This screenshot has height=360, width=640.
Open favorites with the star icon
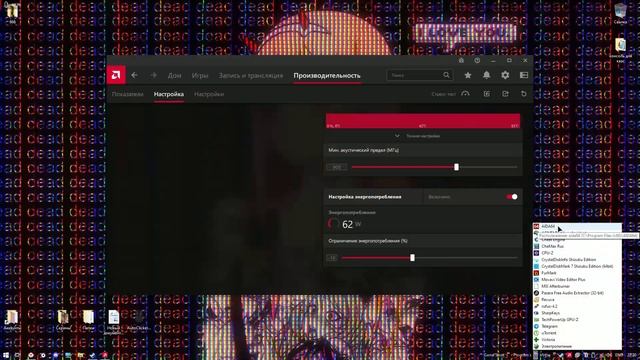(x=468, y=75)
